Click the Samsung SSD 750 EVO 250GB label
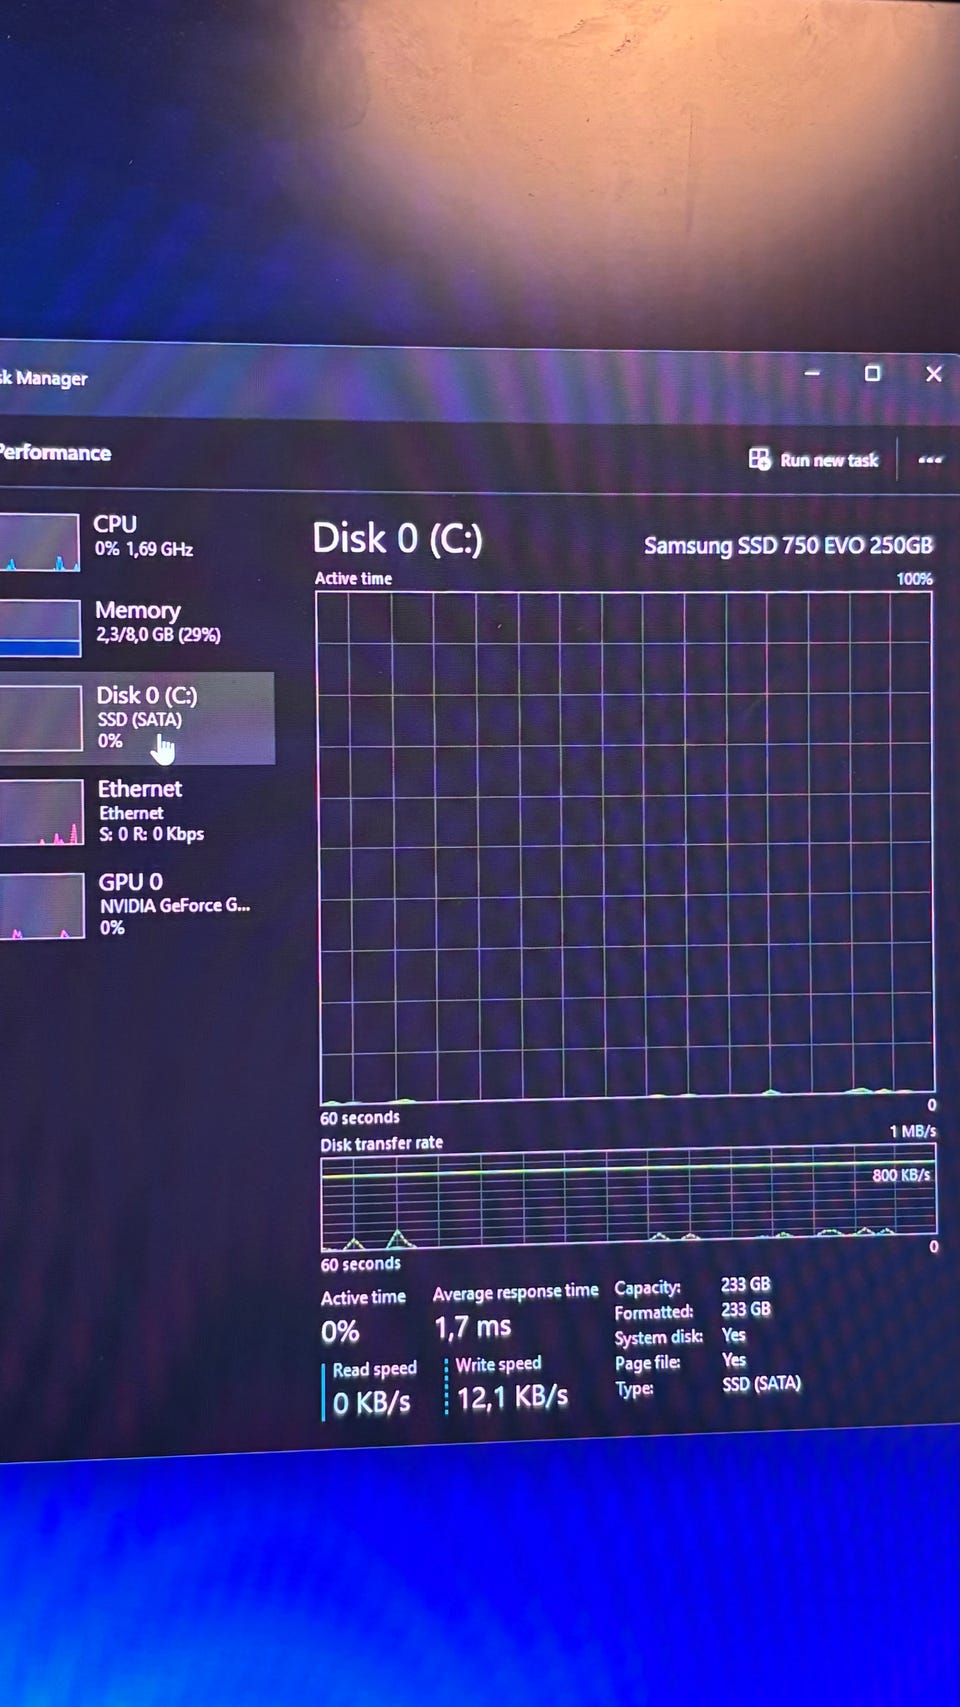Screen dimensions: 960x1707 coord(788,545)
